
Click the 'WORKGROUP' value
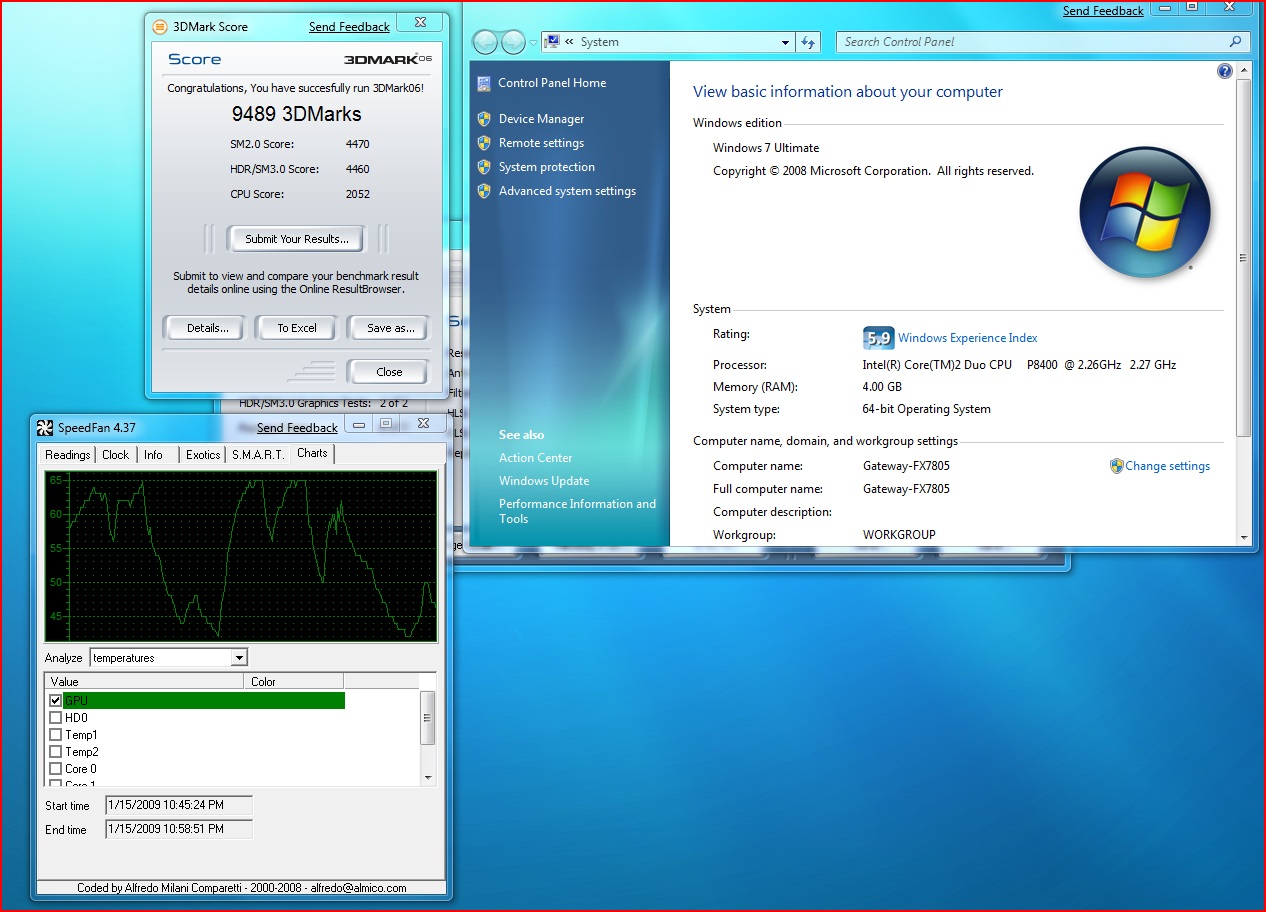pyautogui.click(x=899, y=535)
